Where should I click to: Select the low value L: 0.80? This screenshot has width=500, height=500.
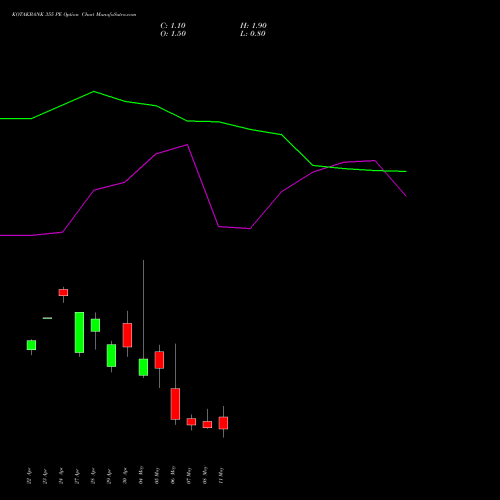coord(253,34)
